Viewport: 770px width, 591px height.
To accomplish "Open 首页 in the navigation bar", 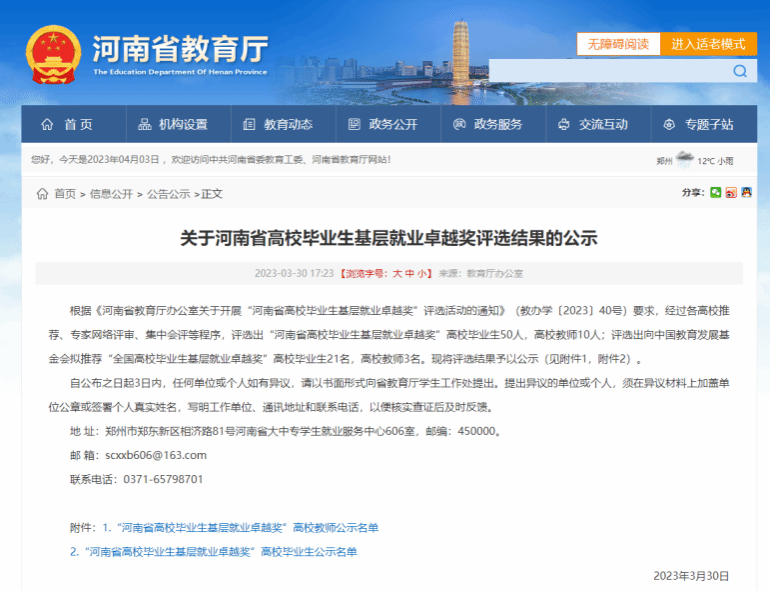I will click(x=67, y=125).
